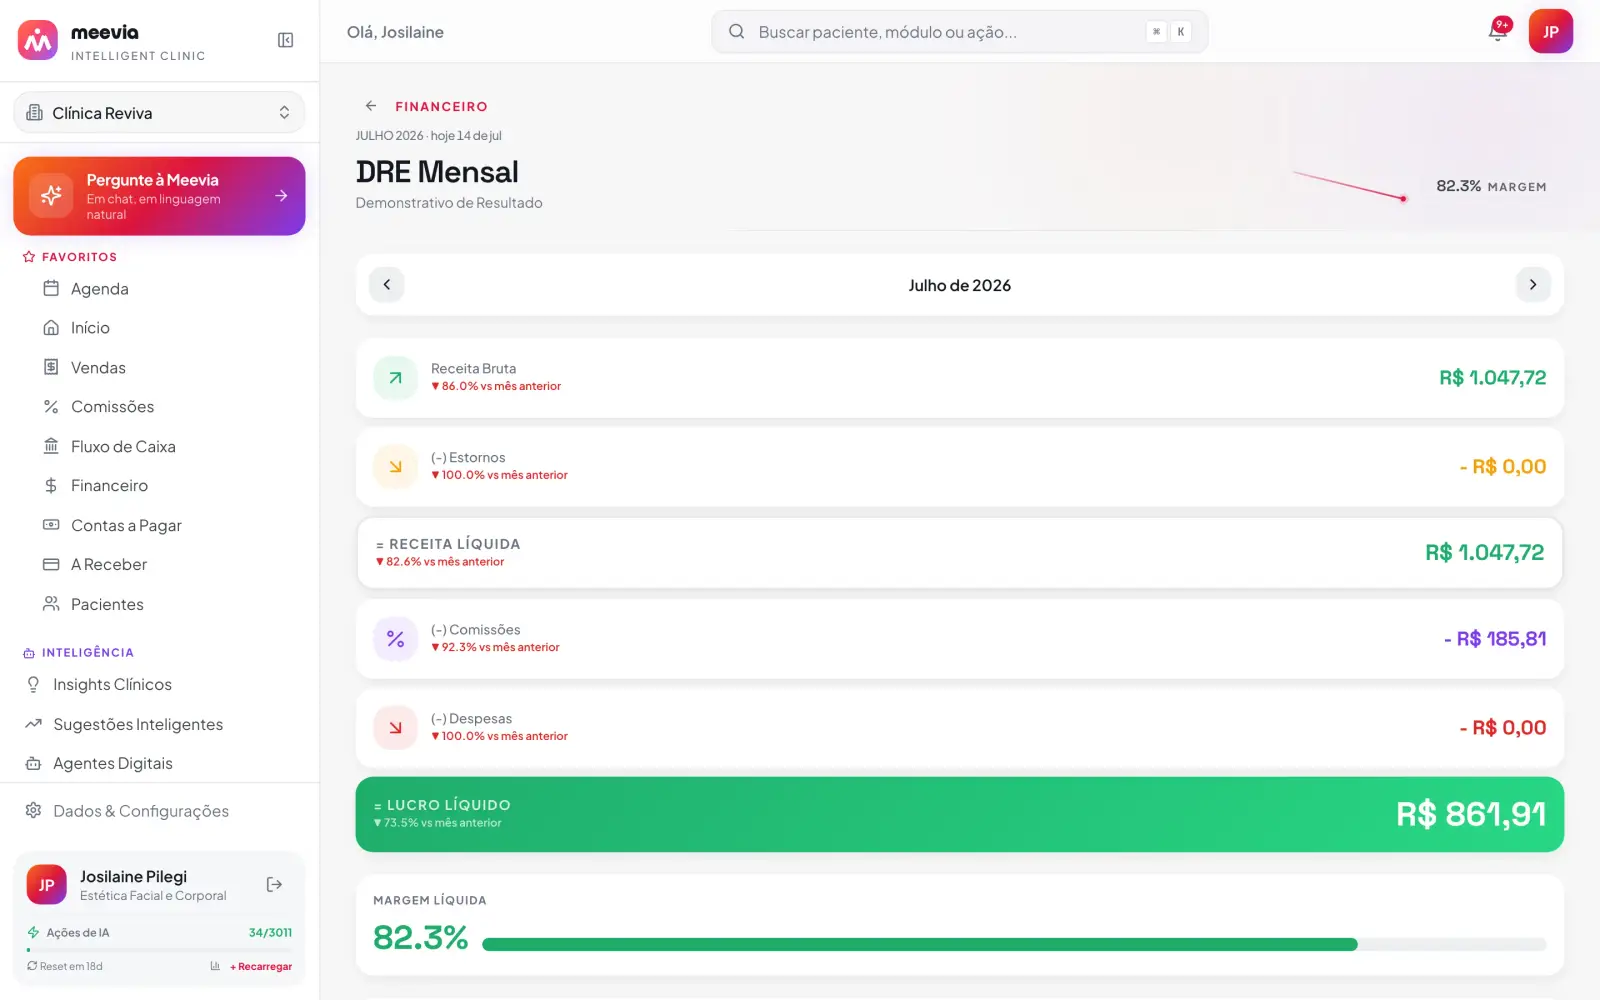Click the Meevia logo icon
The image size is (1600, 1000).
(38, 40)
